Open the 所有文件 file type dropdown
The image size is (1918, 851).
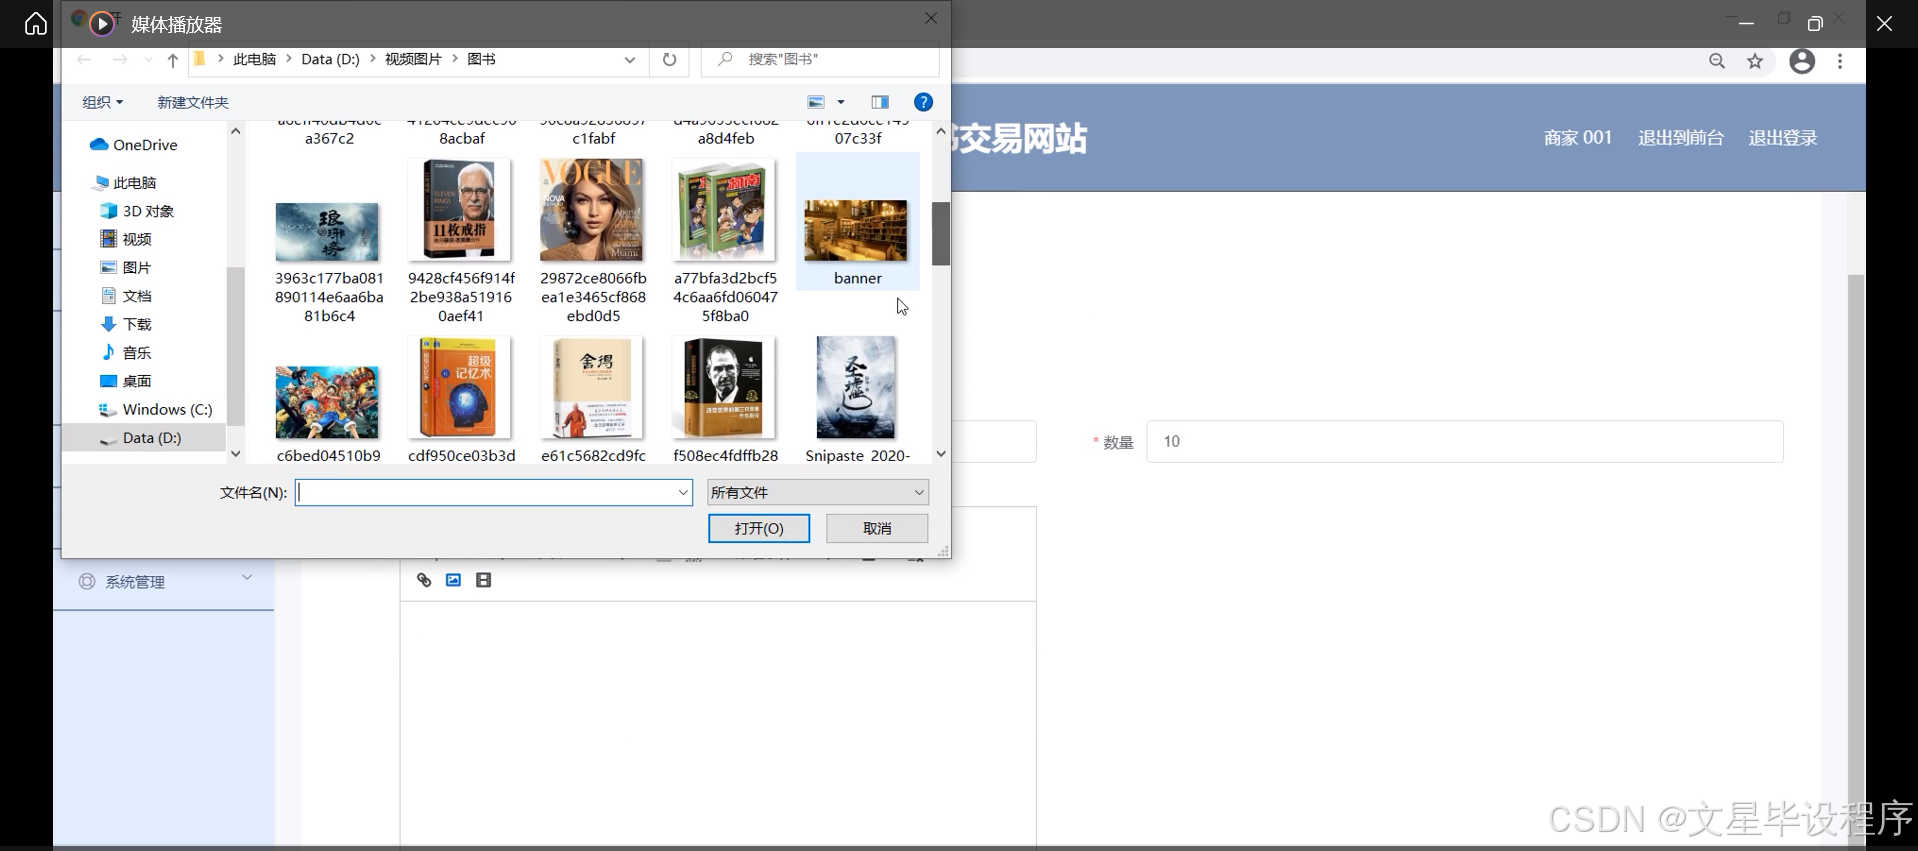pos(818,492)
